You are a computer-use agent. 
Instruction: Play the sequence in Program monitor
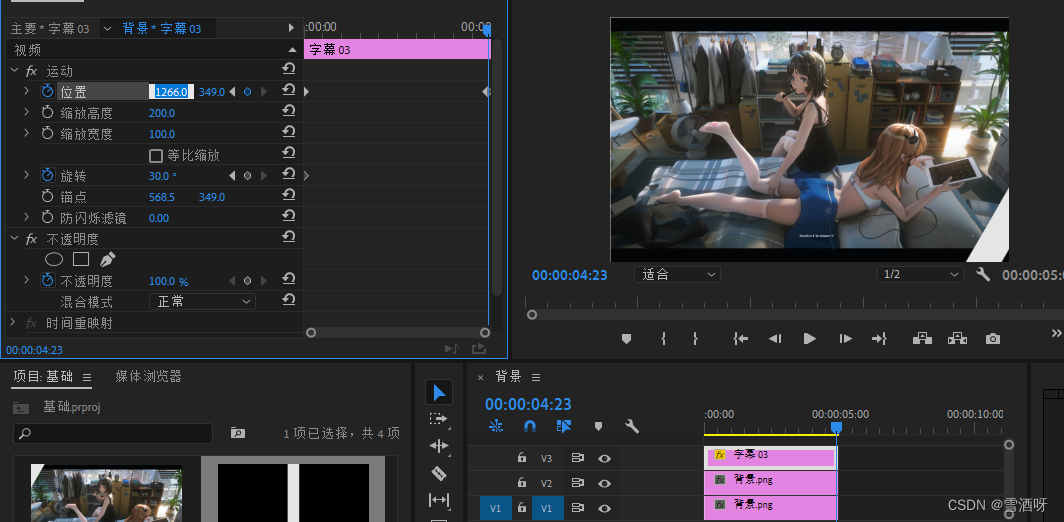click(x=810, y=338)
